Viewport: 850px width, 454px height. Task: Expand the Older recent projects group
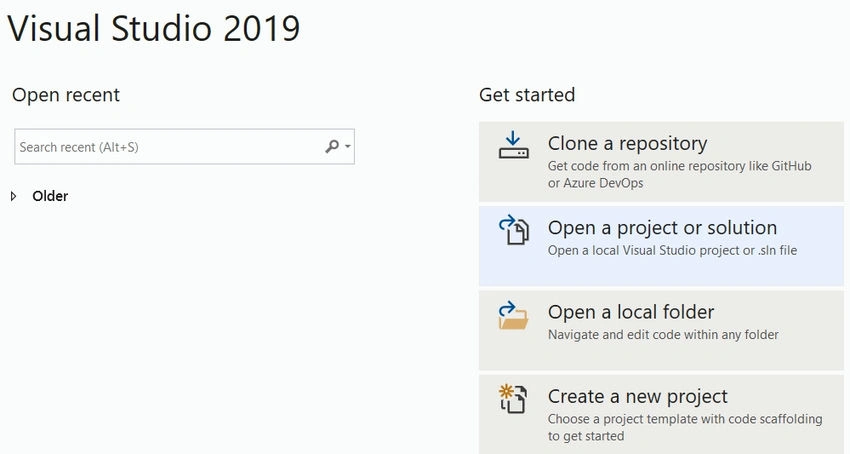coord(14,196)
